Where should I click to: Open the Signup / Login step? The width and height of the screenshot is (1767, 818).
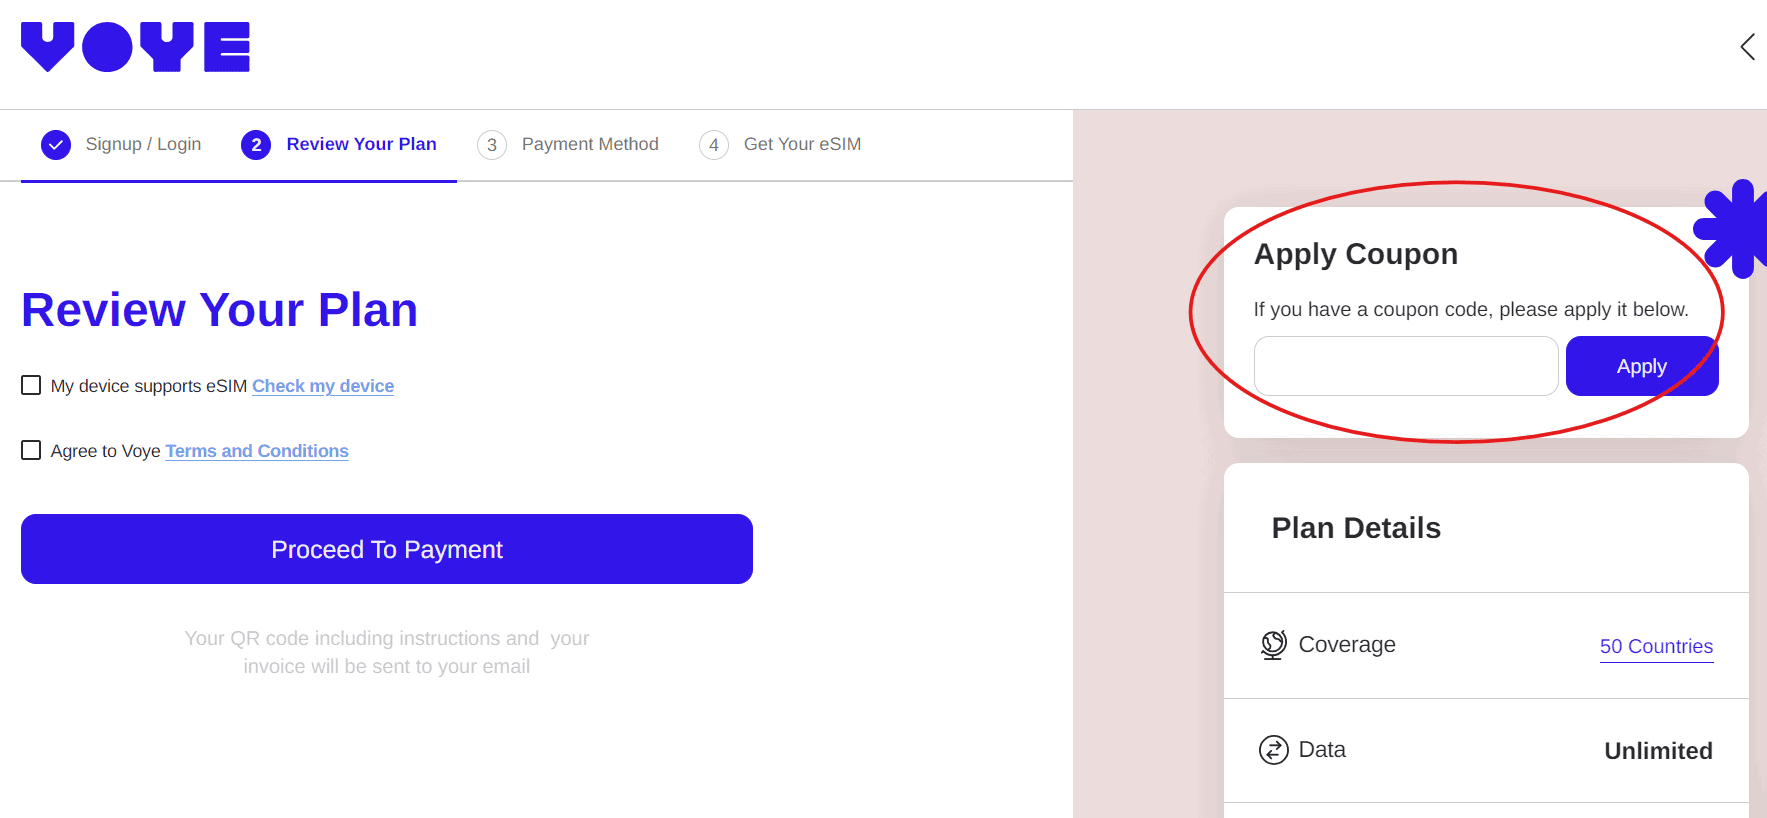coord(143,144)
